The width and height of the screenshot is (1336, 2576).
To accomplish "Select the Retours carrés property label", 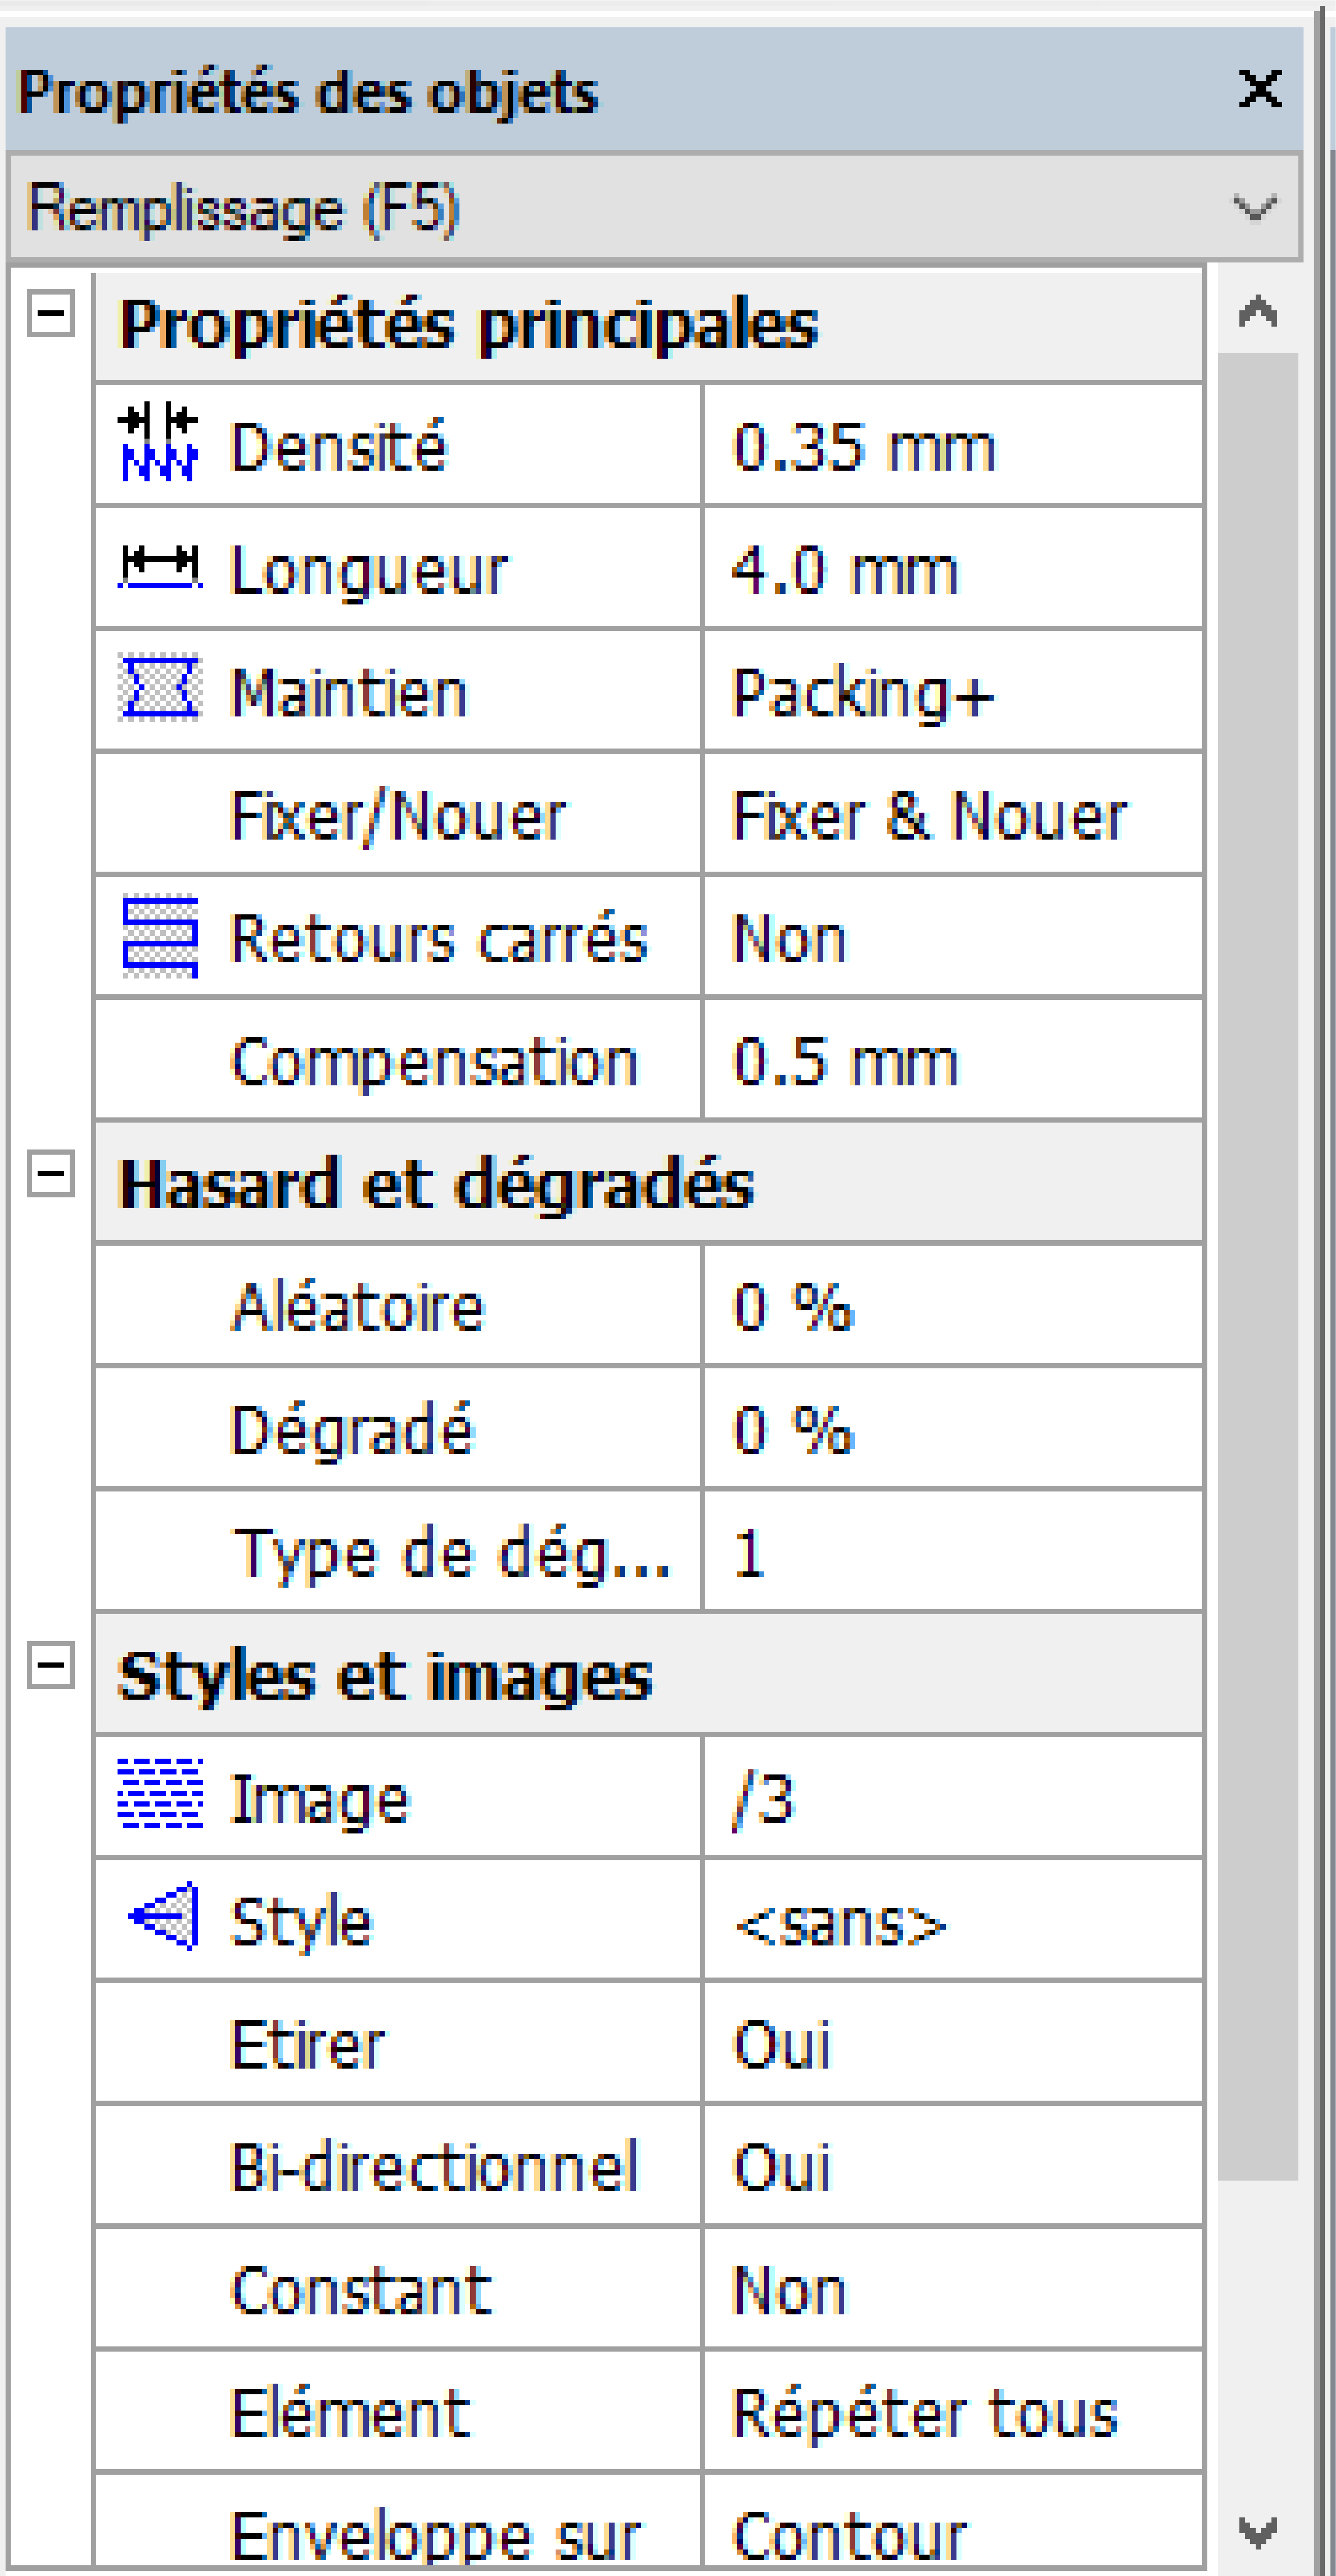I will click(439, 938).
